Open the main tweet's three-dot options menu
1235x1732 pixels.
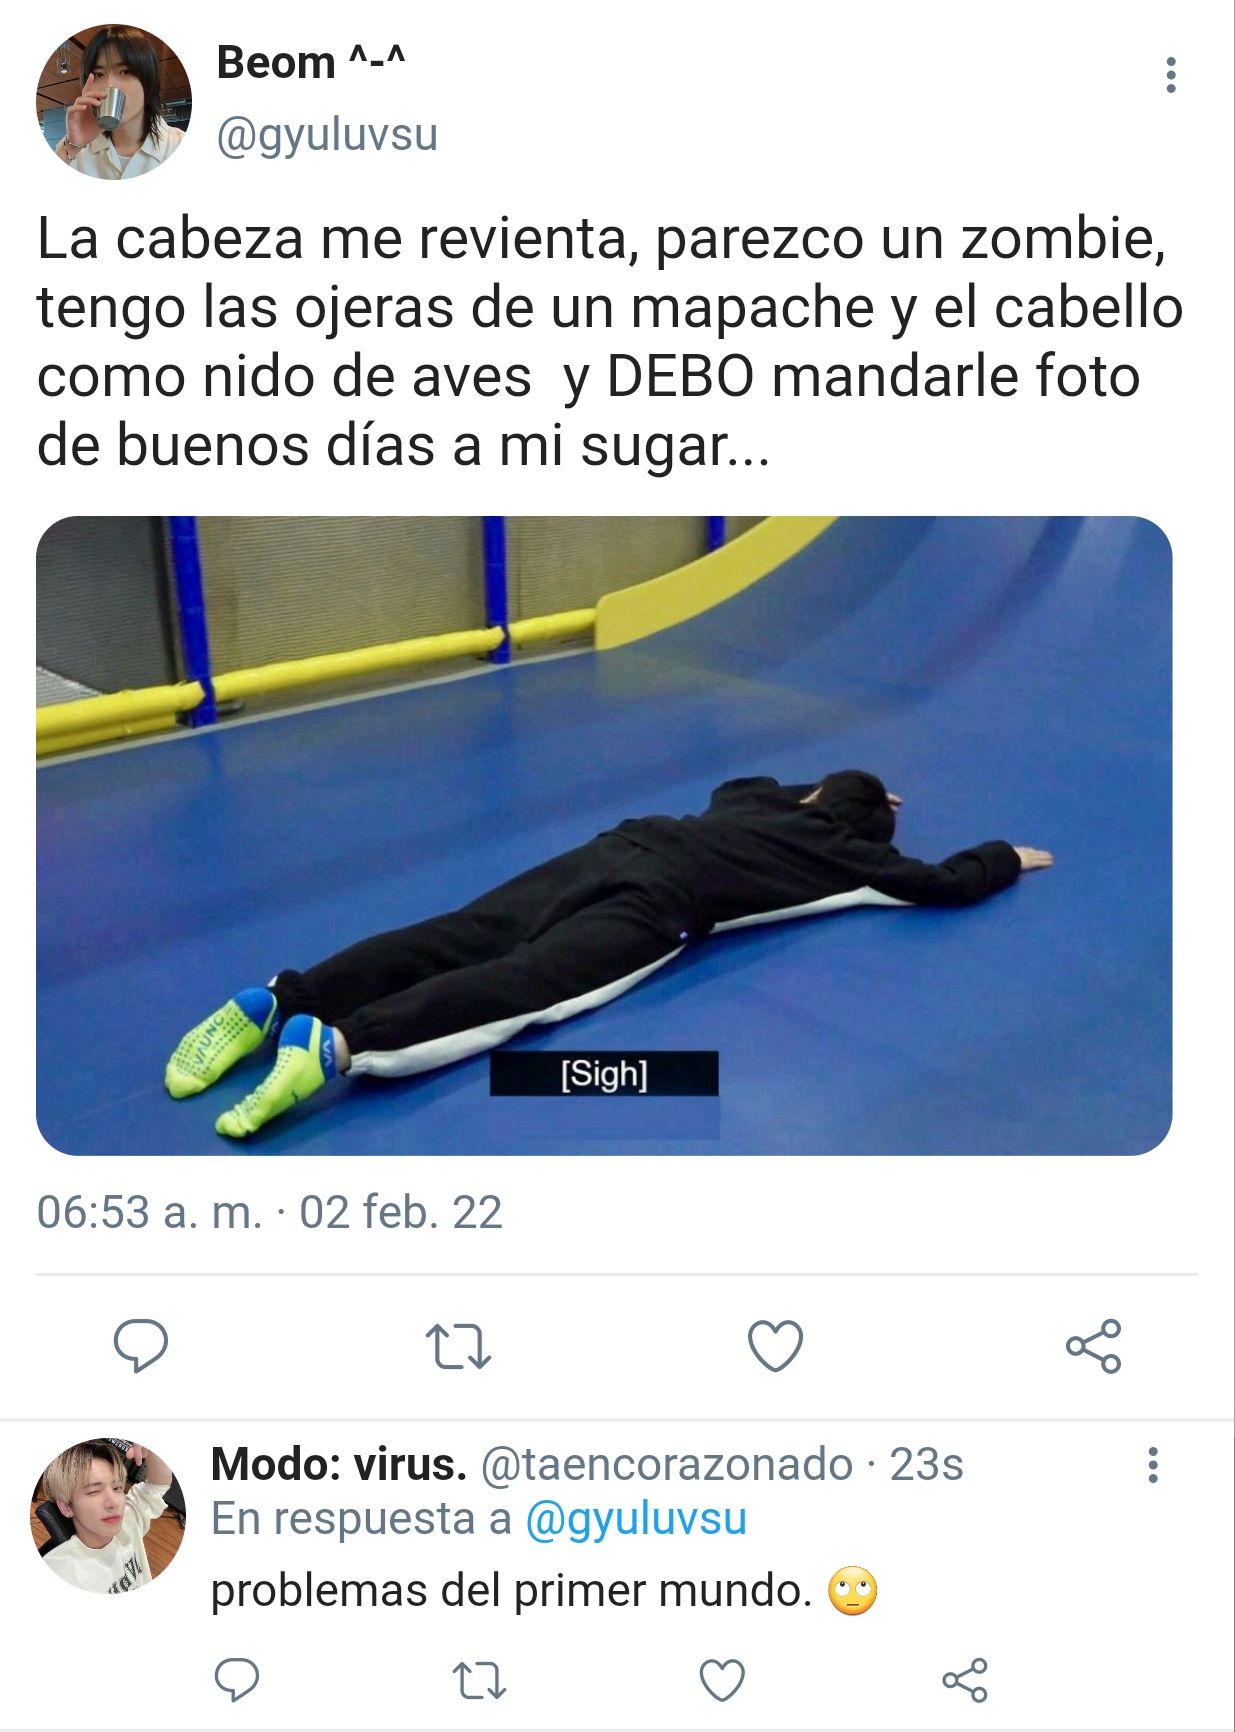(x=1170, y=75)
